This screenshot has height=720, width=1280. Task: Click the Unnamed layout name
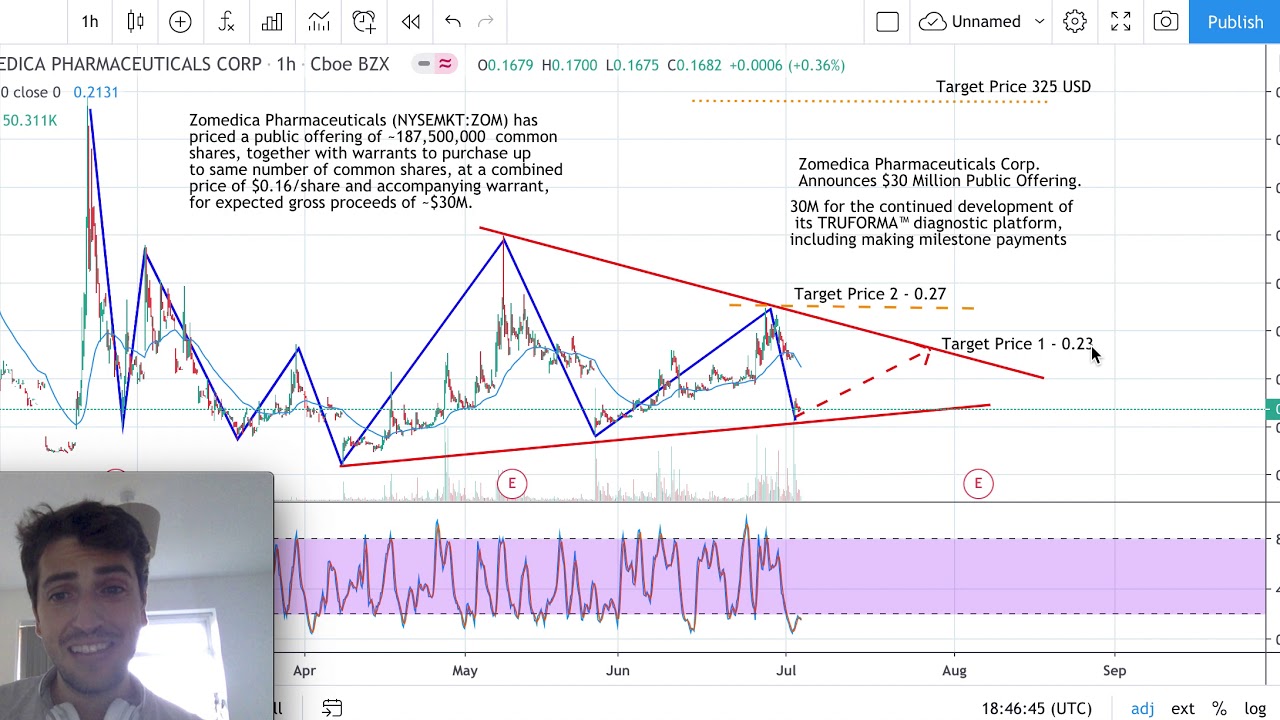[x=986, y=21]
